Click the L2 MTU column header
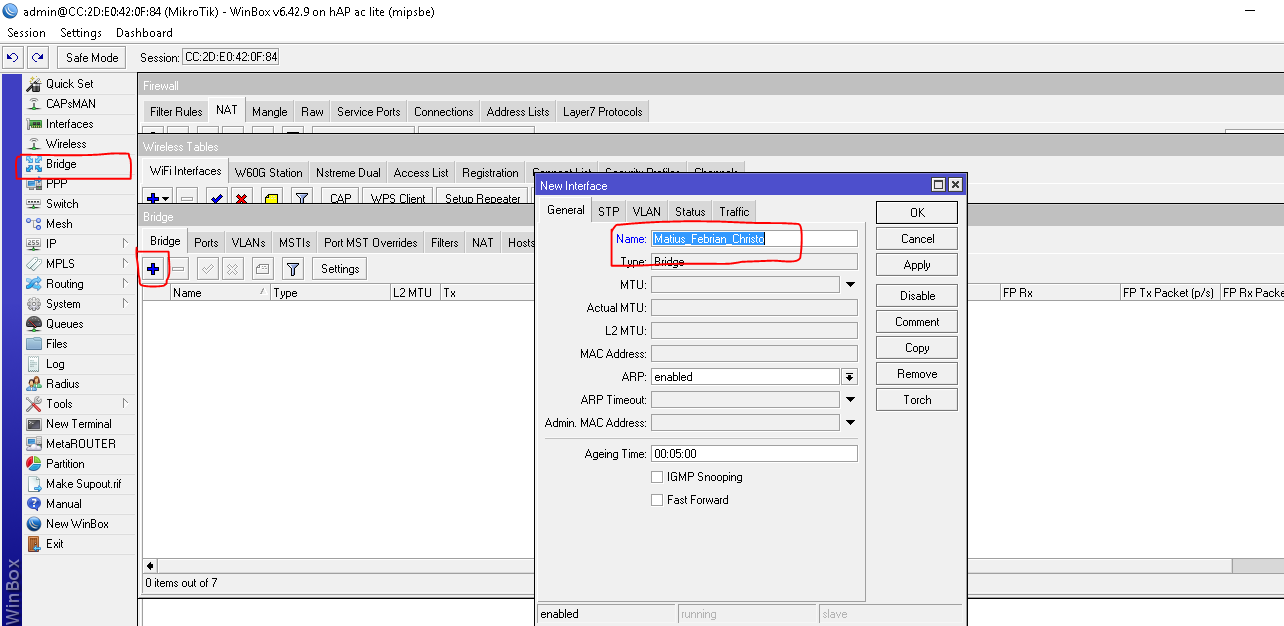The height and width of the screenshot is (626, 1284). click(x=415, y=293)
